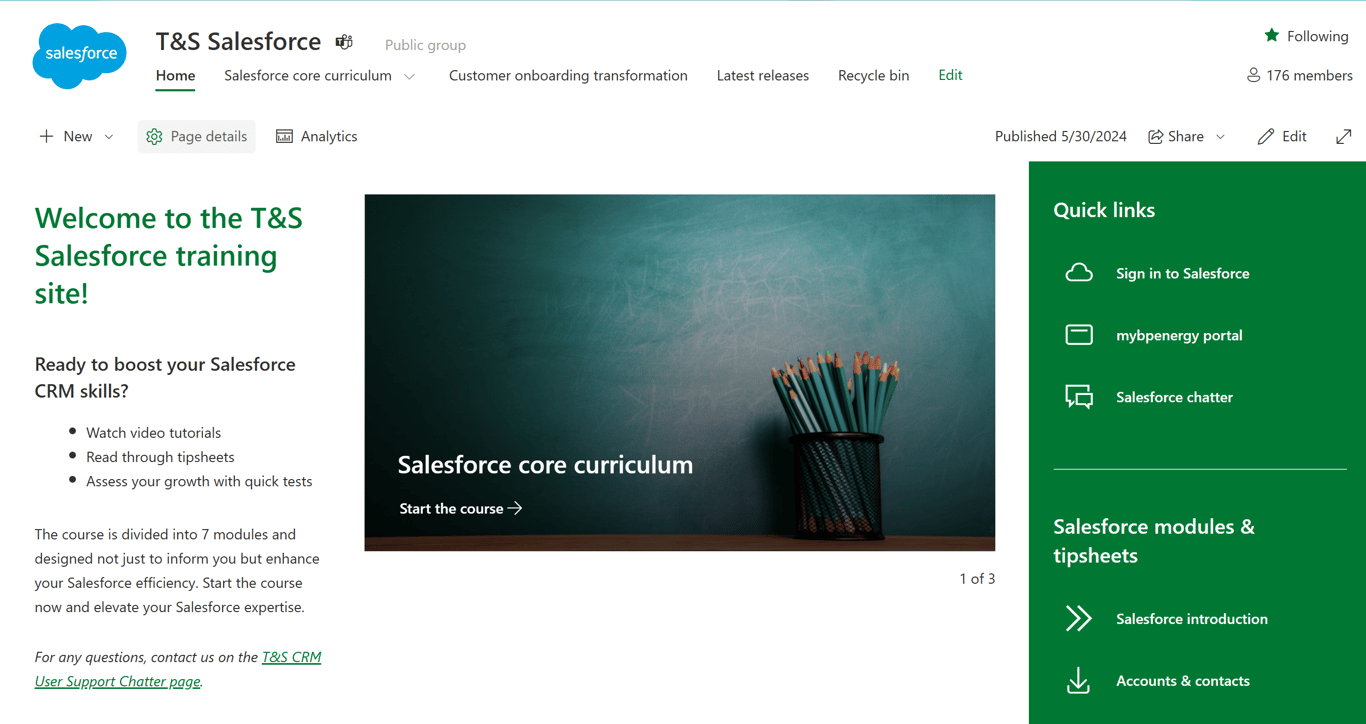Click the plus icon next to New

(46, 136)
